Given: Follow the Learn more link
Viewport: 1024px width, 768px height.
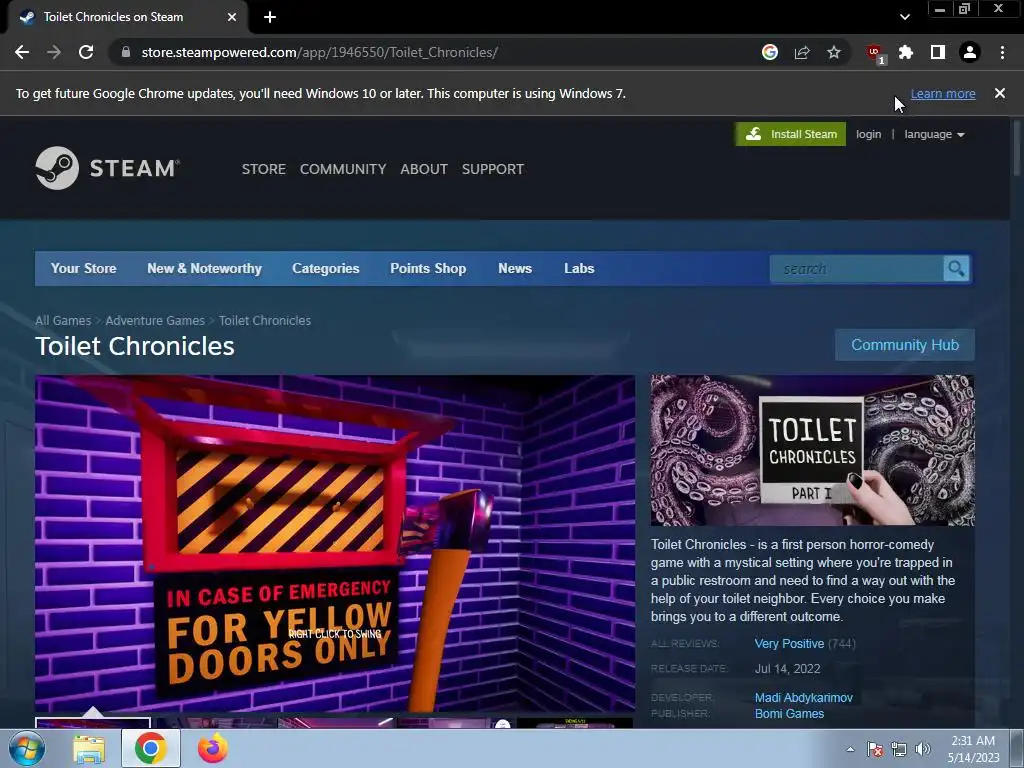Looking at the screenshot, I should (x=943, y=93).
